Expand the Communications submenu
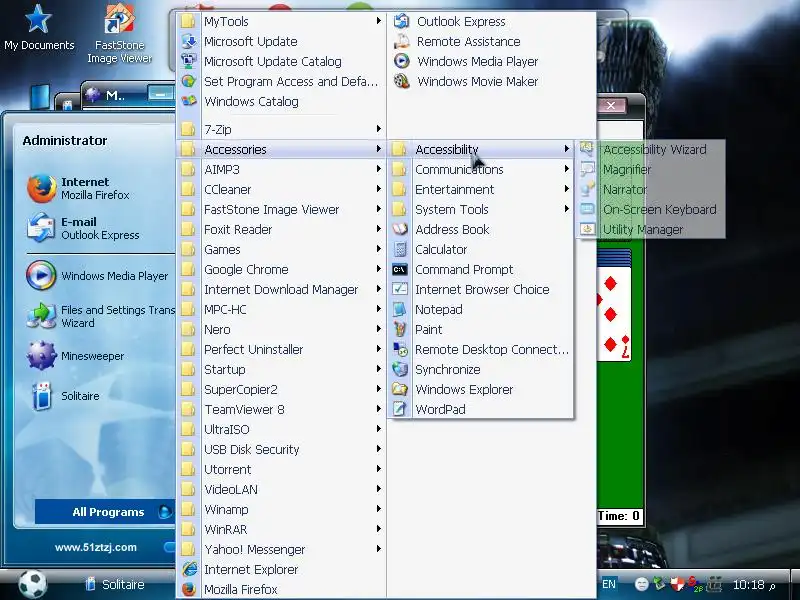 (x=481, y=169)
